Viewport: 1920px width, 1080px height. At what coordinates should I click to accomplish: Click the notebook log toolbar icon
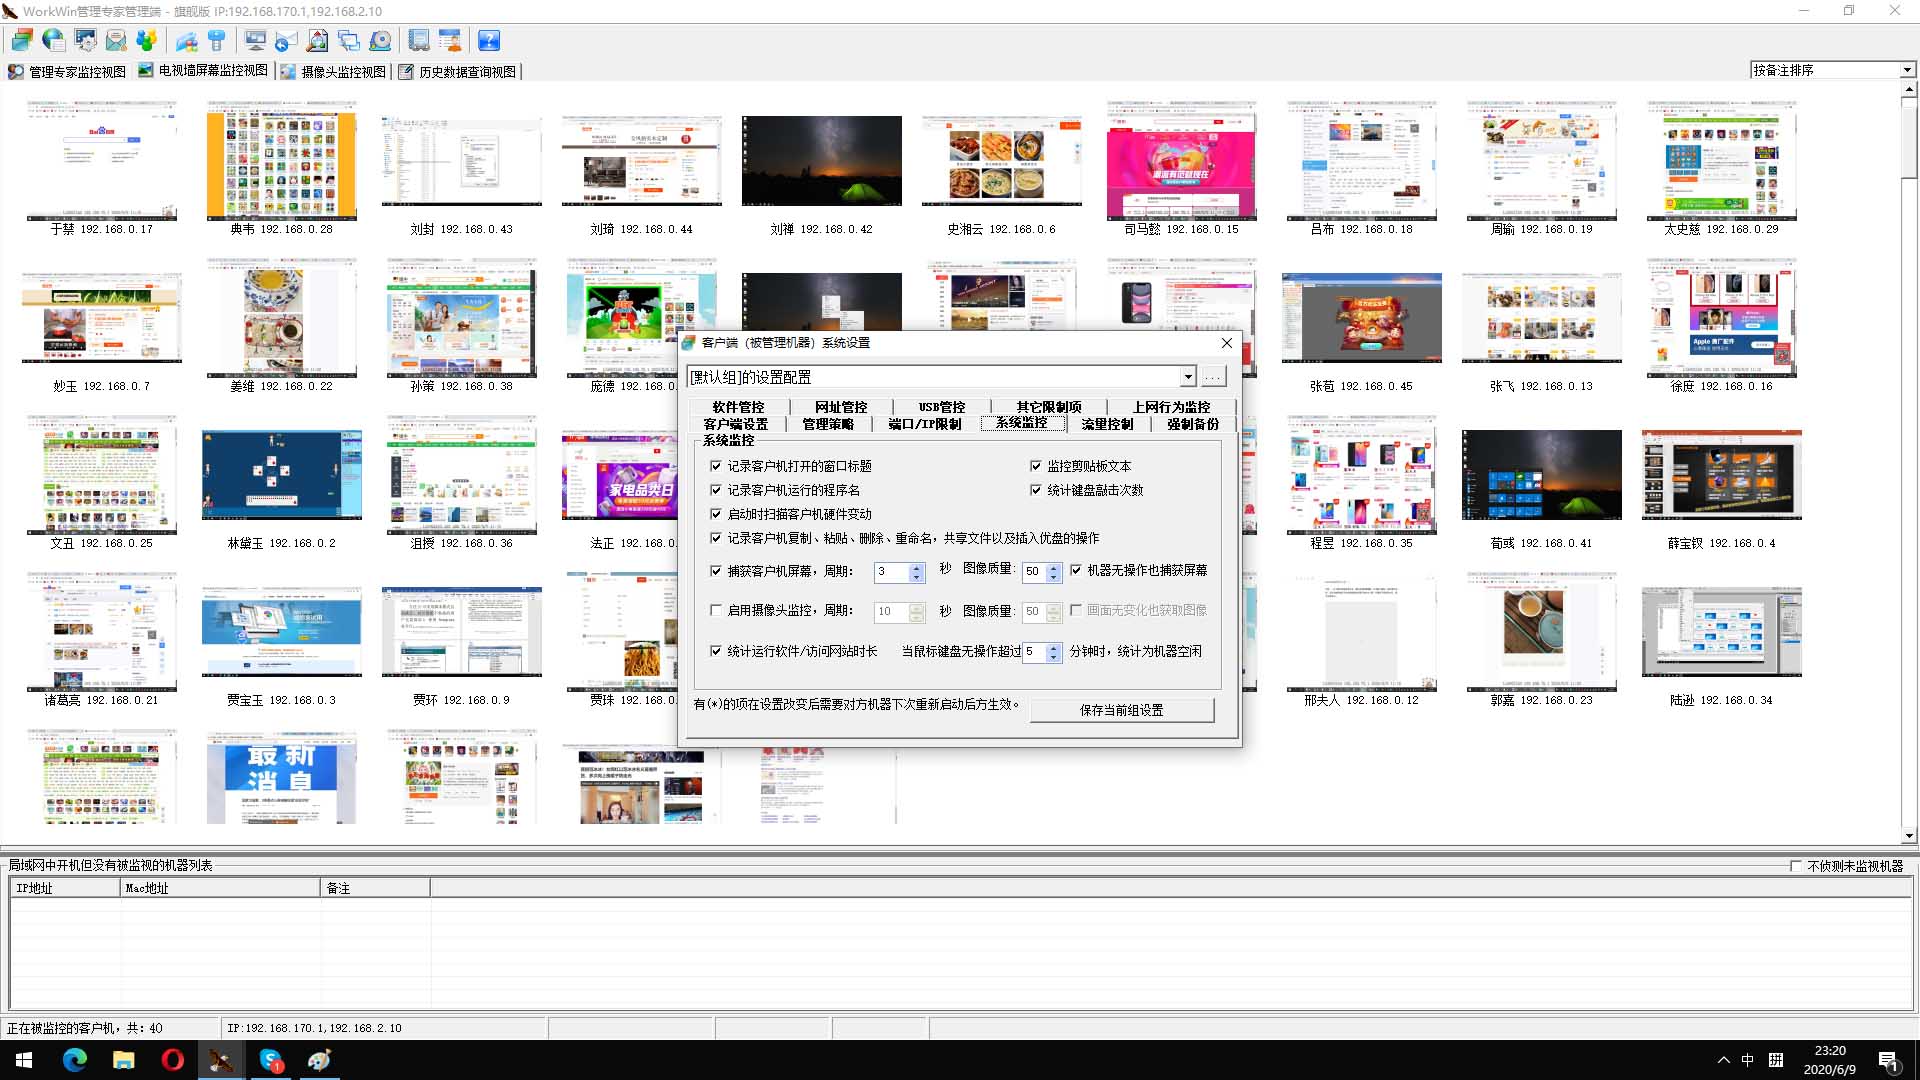pos(419,40)
